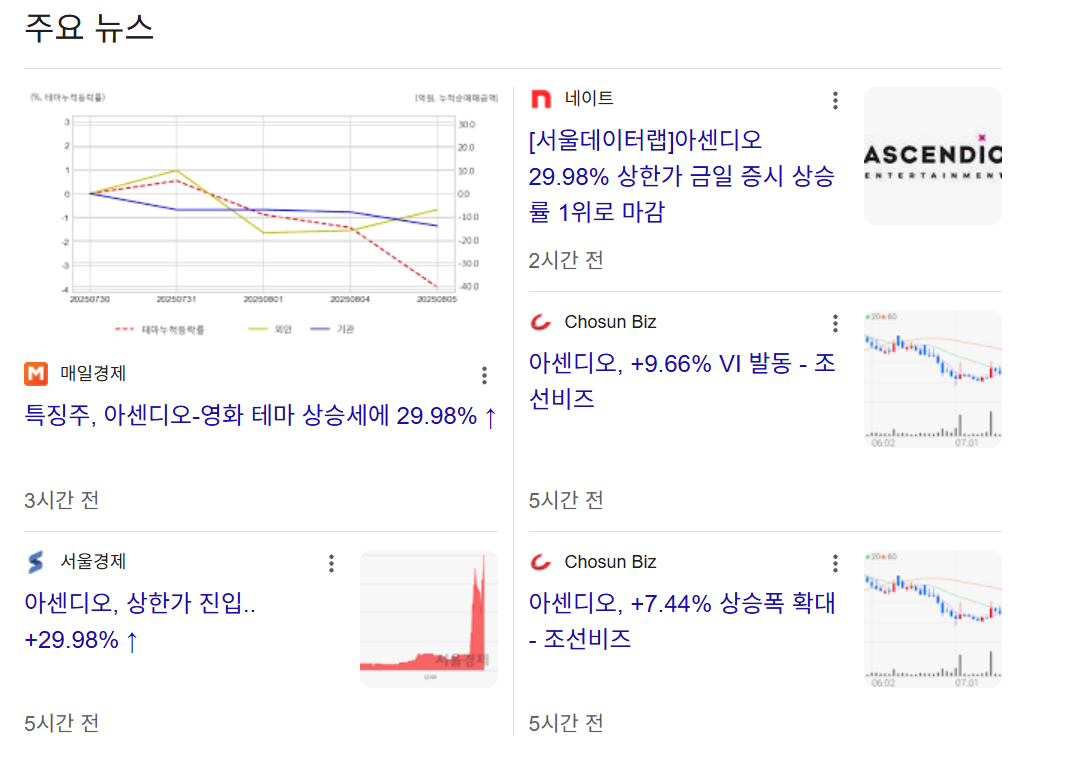This screenshot has height=757, width=1069.
Task: Click the 3시간 전 timestamp
Action: point(62,500)
